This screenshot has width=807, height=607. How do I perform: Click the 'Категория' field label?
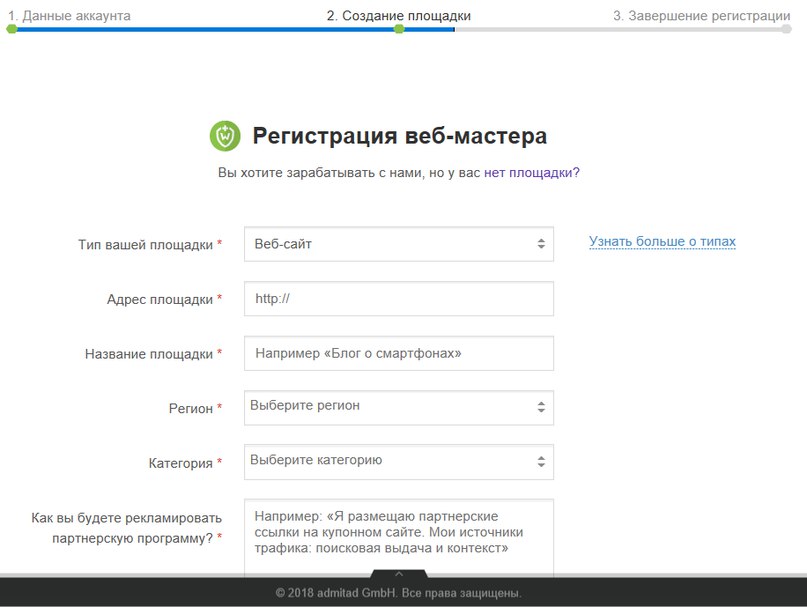click(181, 463)
